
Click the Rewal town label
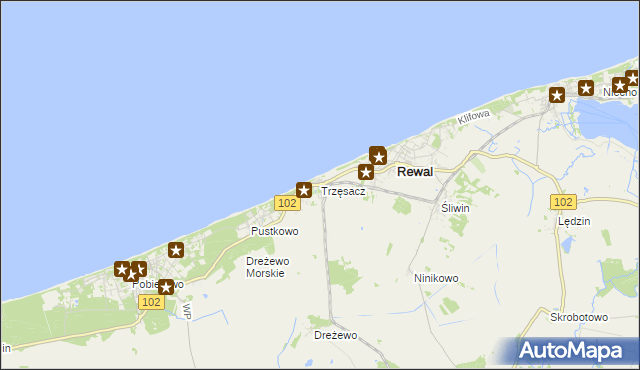[415, 172]
